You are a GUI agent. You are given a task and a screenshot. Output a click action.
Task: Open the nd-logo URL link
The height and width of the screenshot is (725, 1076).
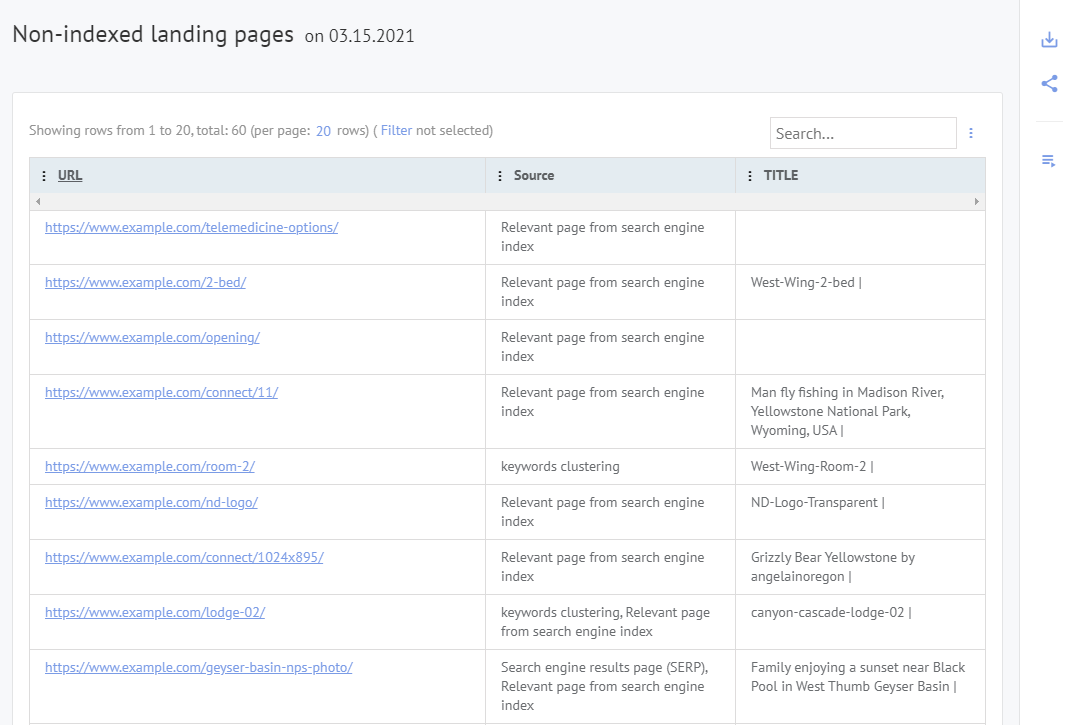pos(151,502)
